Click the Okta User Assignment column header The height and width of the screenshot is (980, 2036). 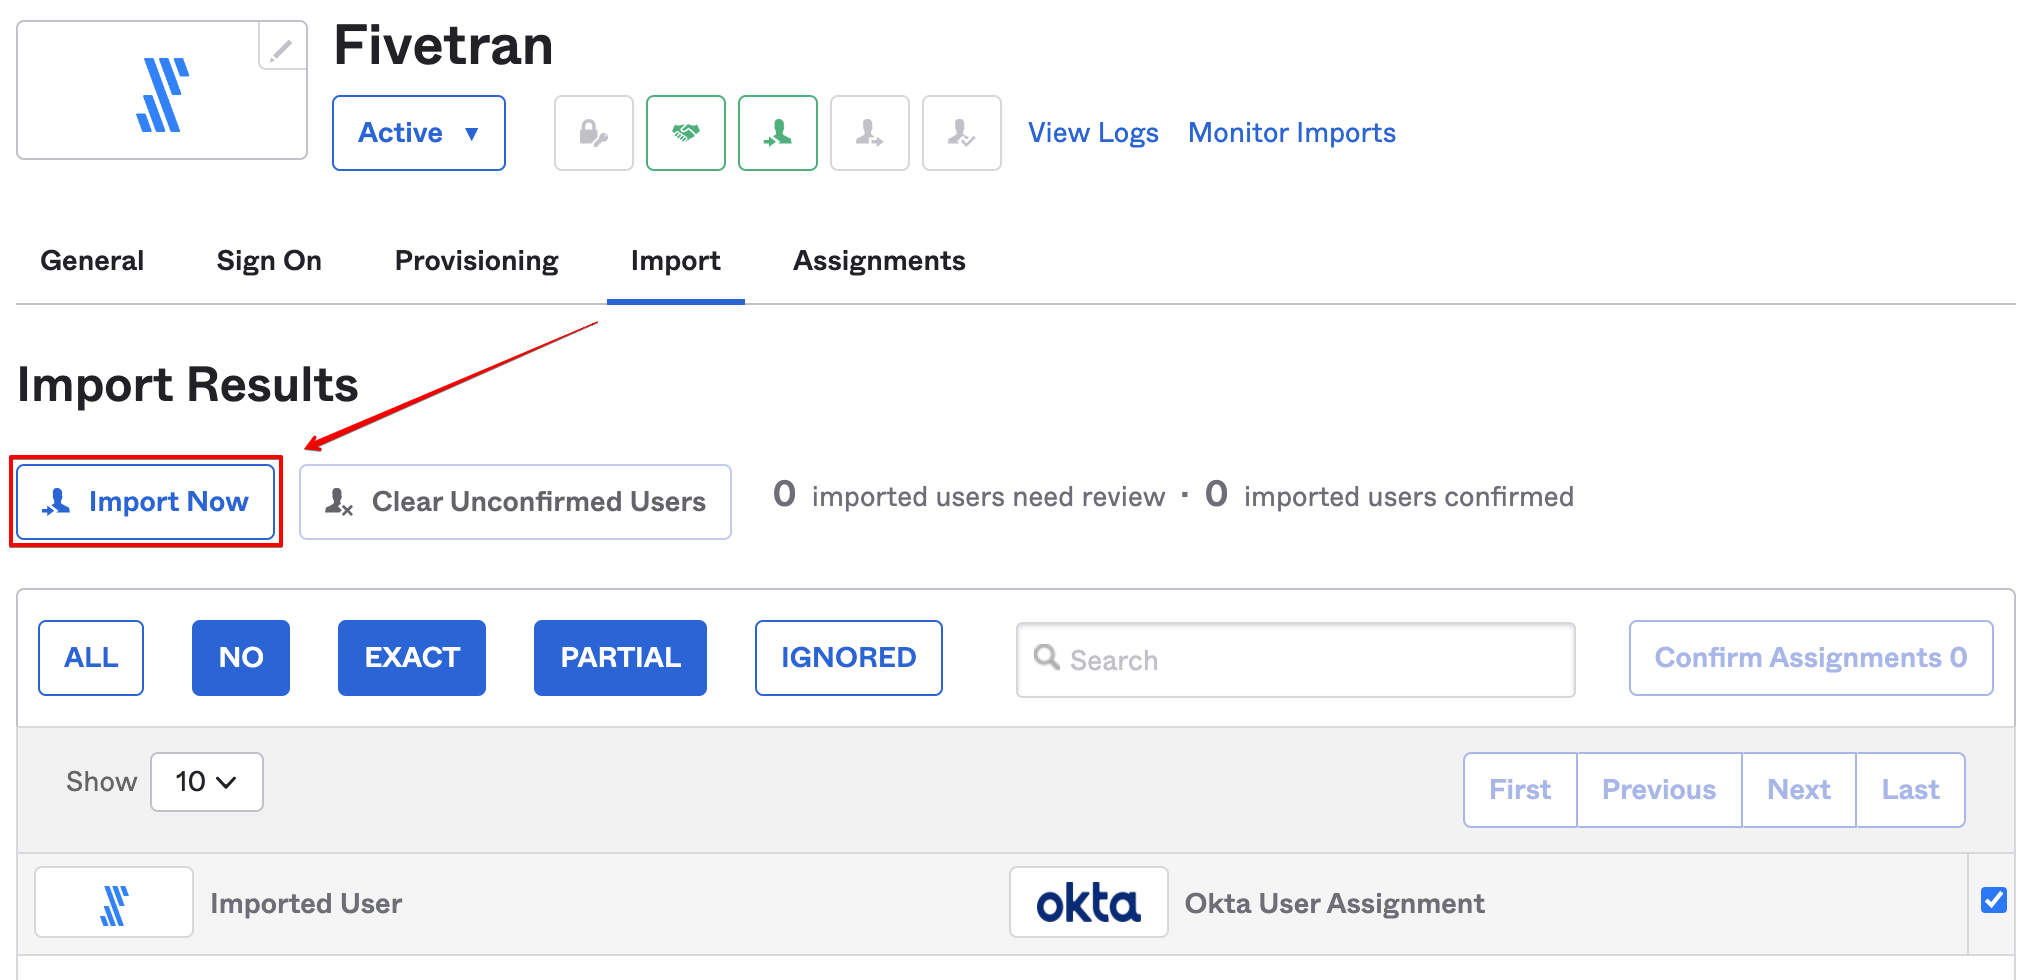pos(1335,904)
